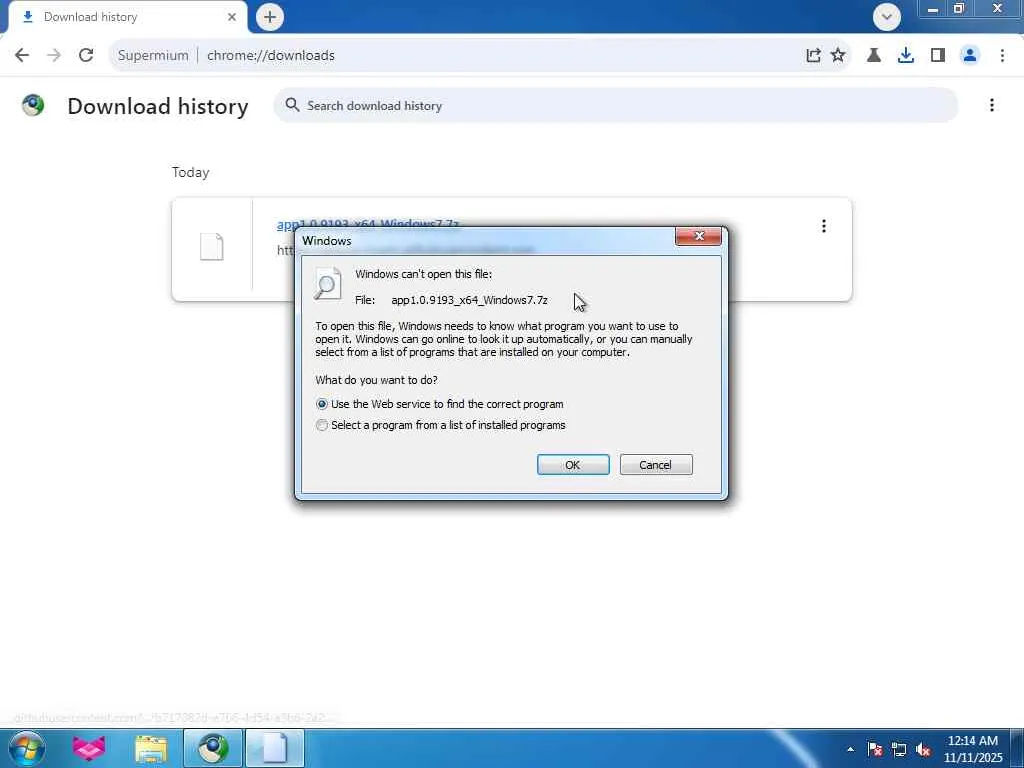Reload the downloads page

(86, 56)
